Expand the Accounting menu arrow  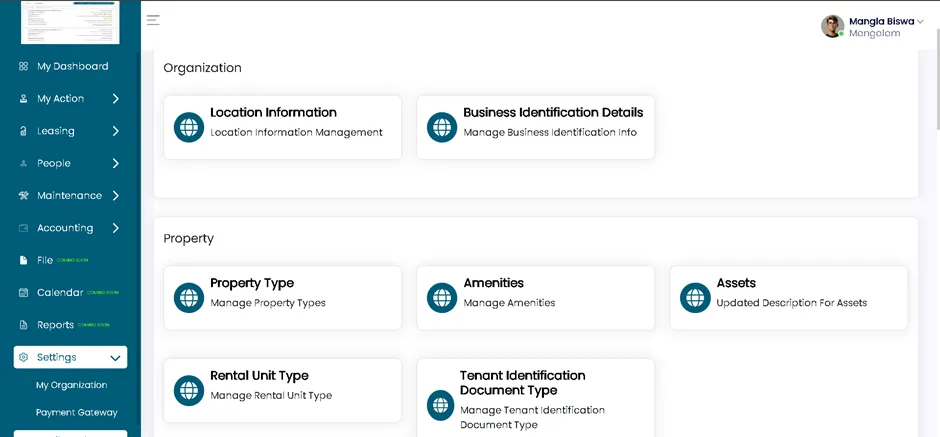pyautogui.click(x=116, y=228)
